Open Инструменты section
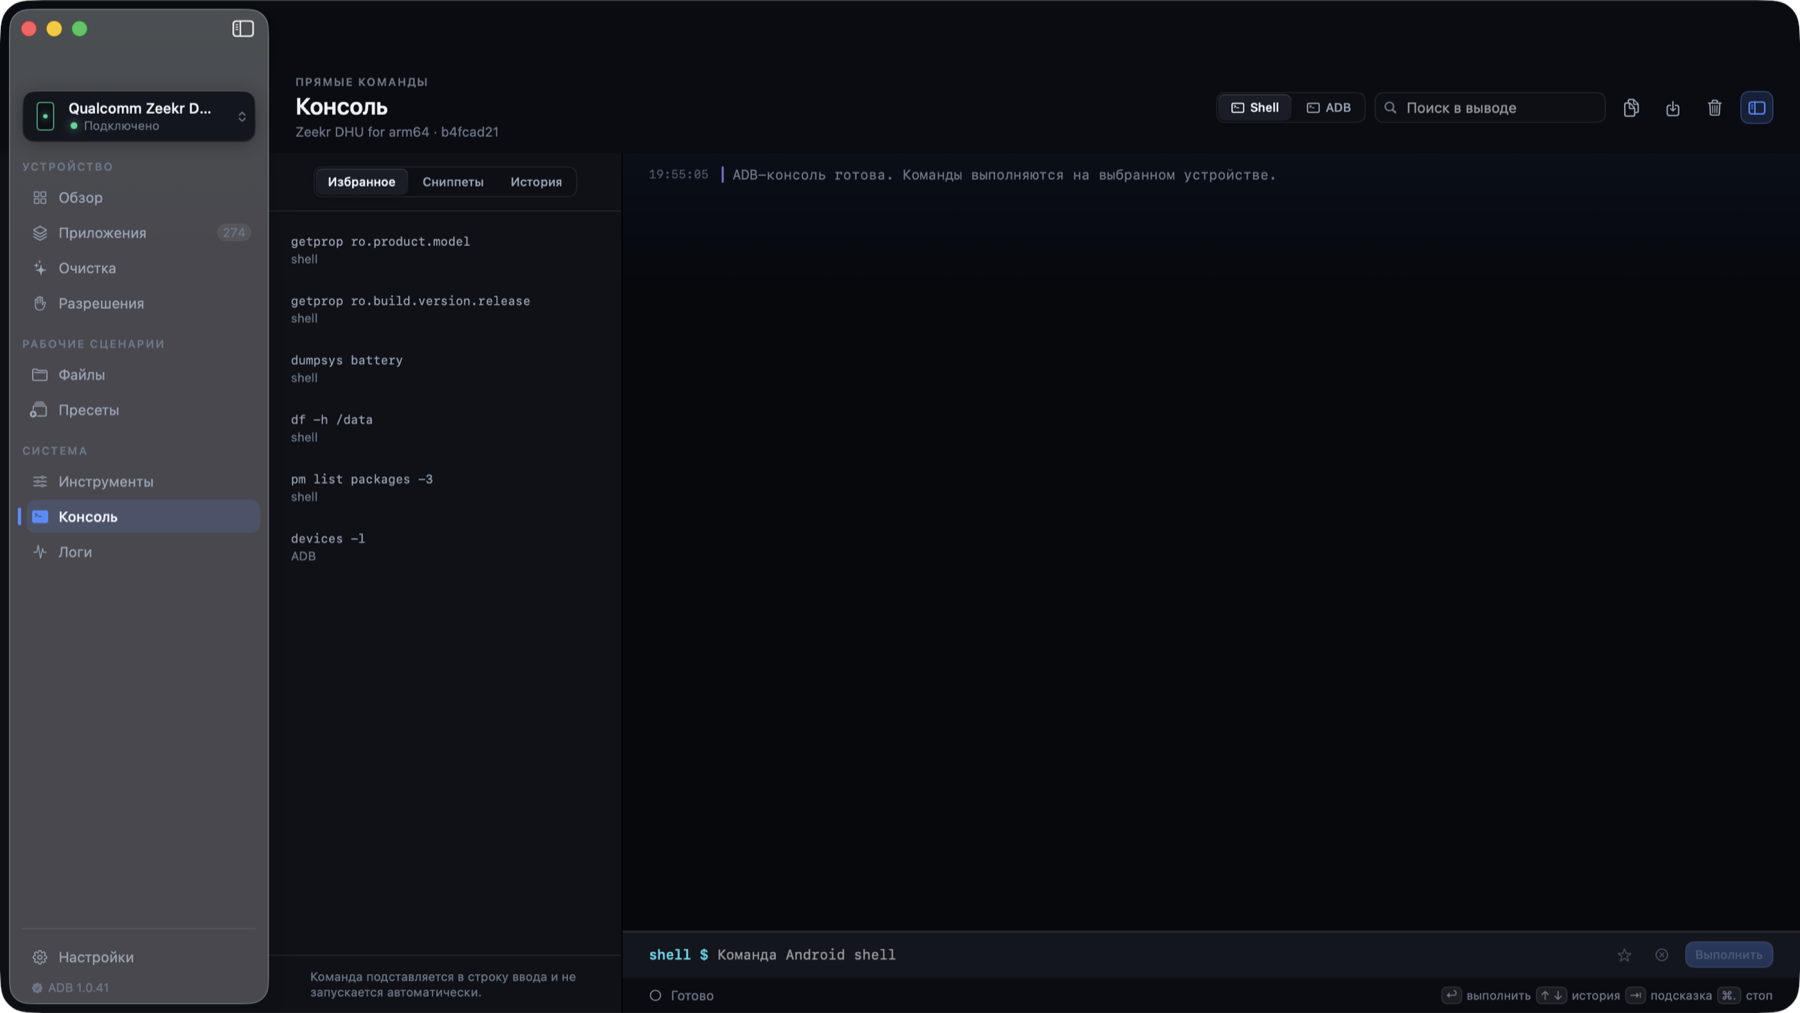This screenshot has width=1800, height=1013. 139,482
